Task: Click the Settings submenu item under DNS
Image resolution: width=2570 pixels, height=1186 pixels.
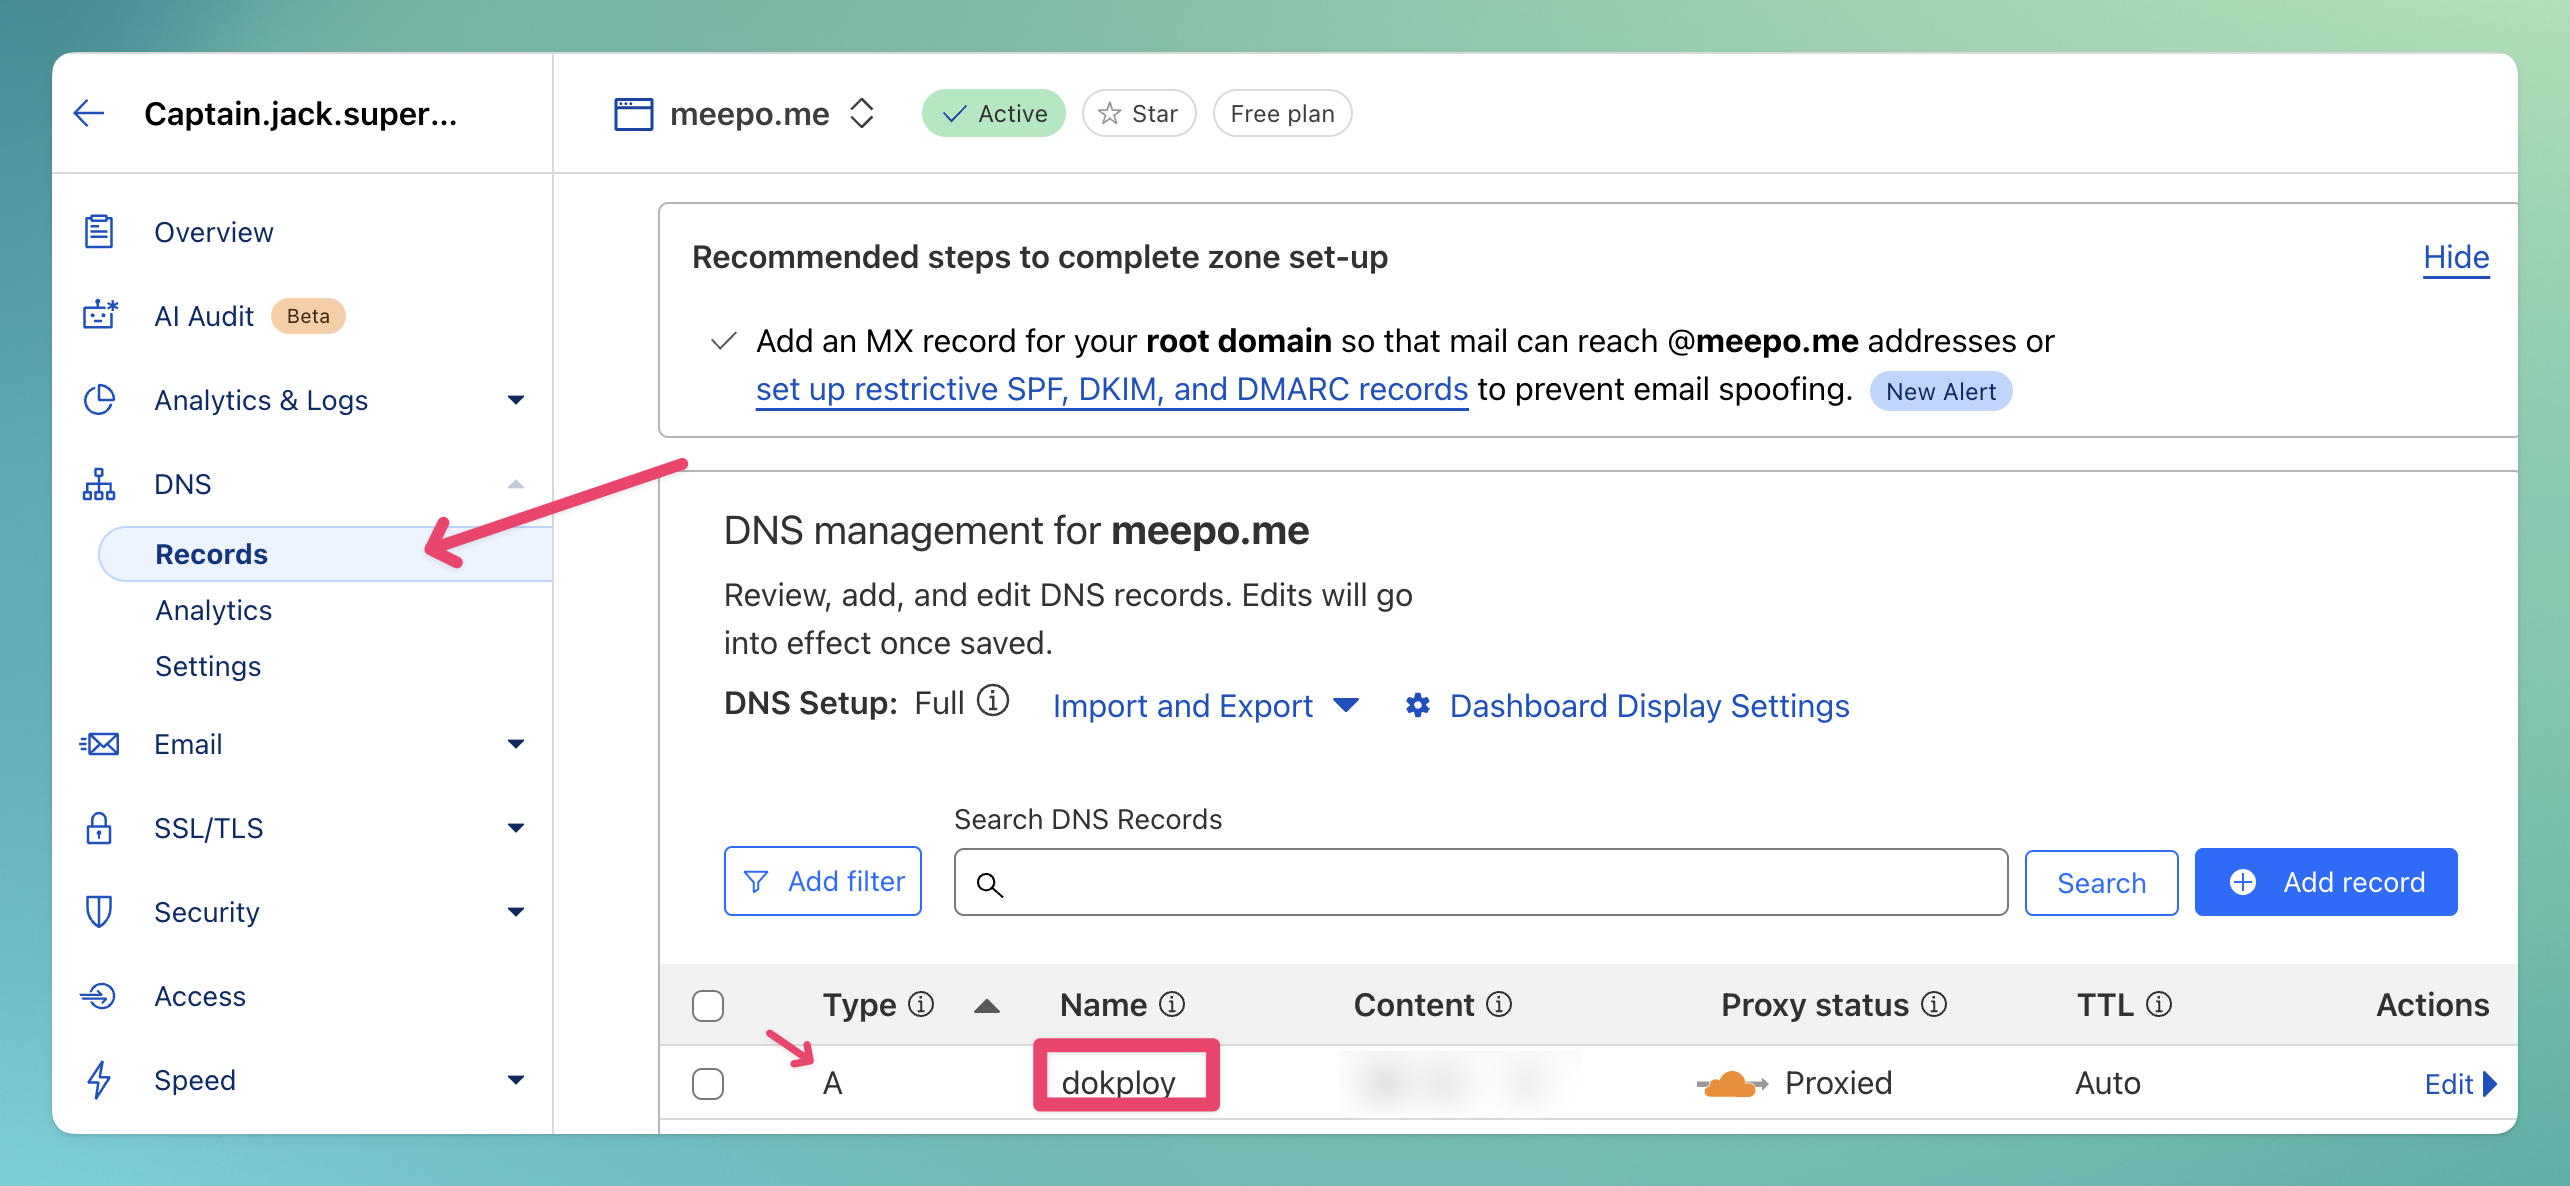Action: point(210,667)
